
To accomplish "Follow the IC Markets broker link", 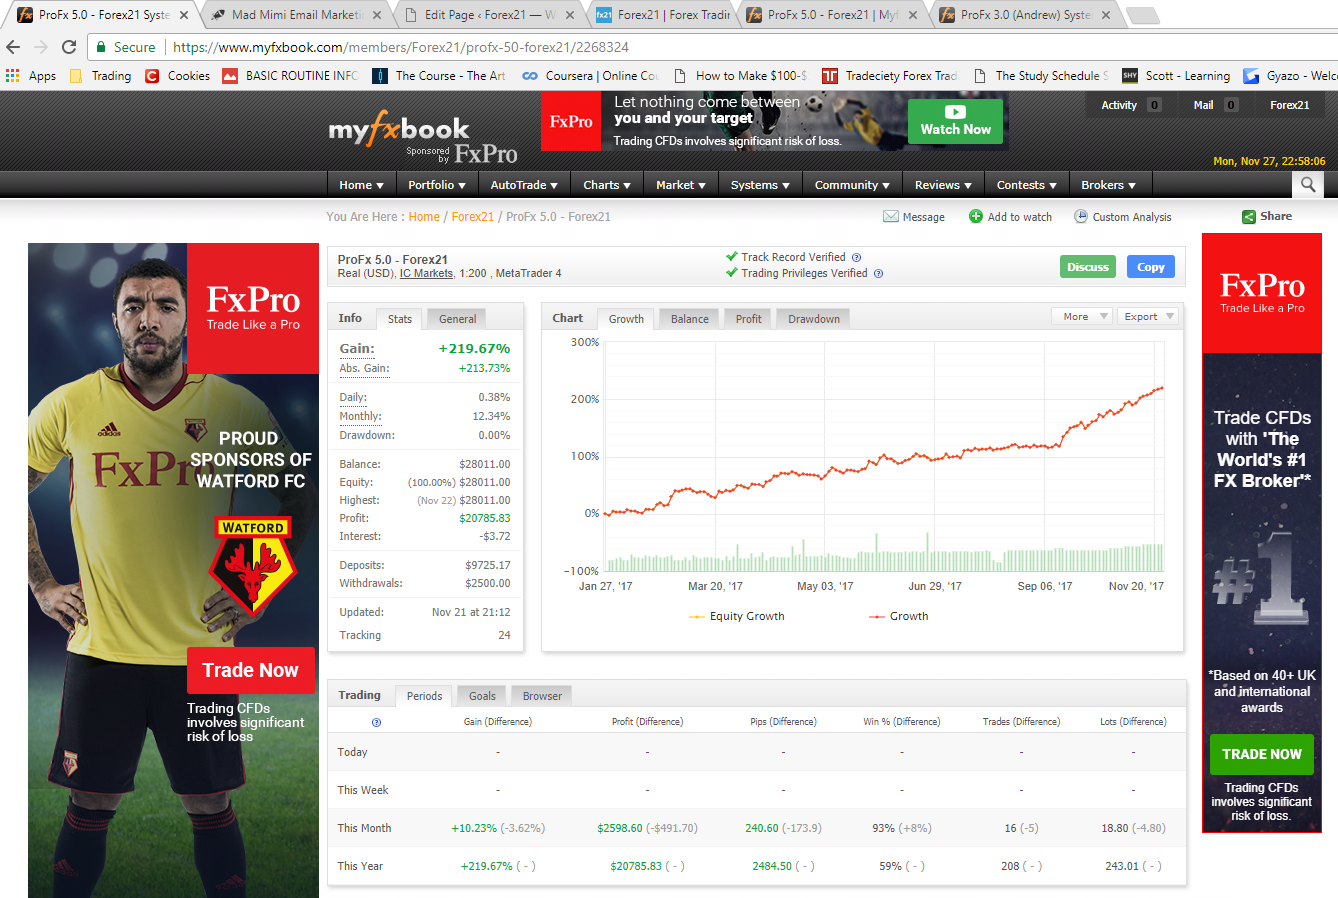I will pyautogui.click(x=426, y=273).
